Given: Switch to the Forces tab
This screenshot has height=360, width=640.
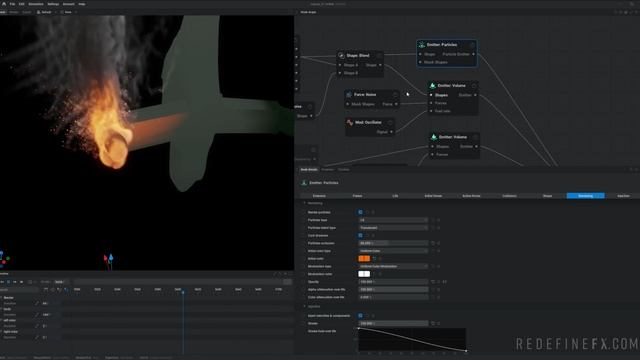Looking at the screenshot, I should click(357, 196).
